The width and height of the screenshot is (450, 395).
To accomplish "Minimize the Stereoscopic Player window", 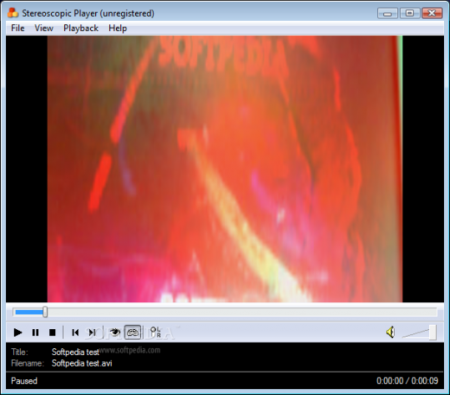I will coord(387,13).
